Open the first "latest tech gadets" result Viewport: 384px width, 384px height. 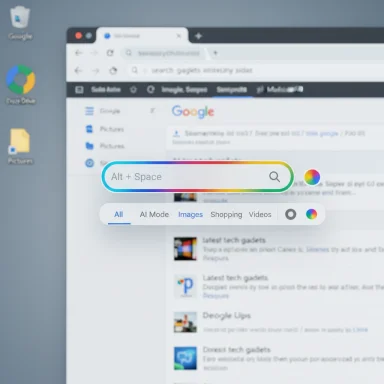[234, 240]
